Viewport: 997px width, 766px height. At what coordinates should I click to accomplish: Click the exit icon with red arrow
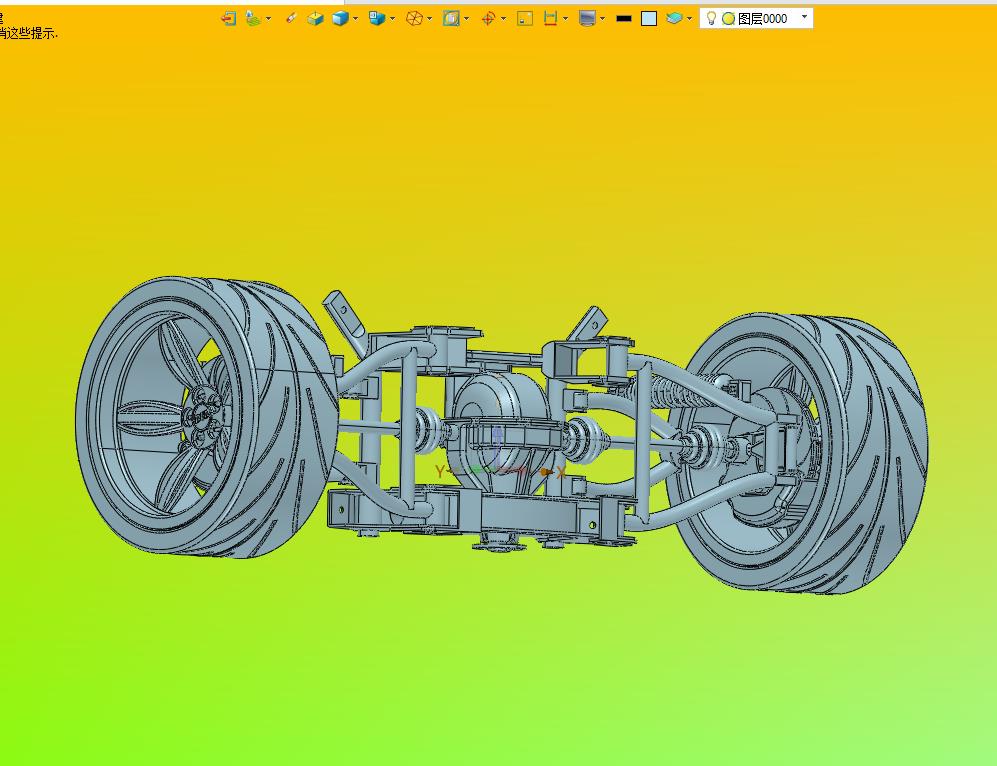tap(229, 18)
